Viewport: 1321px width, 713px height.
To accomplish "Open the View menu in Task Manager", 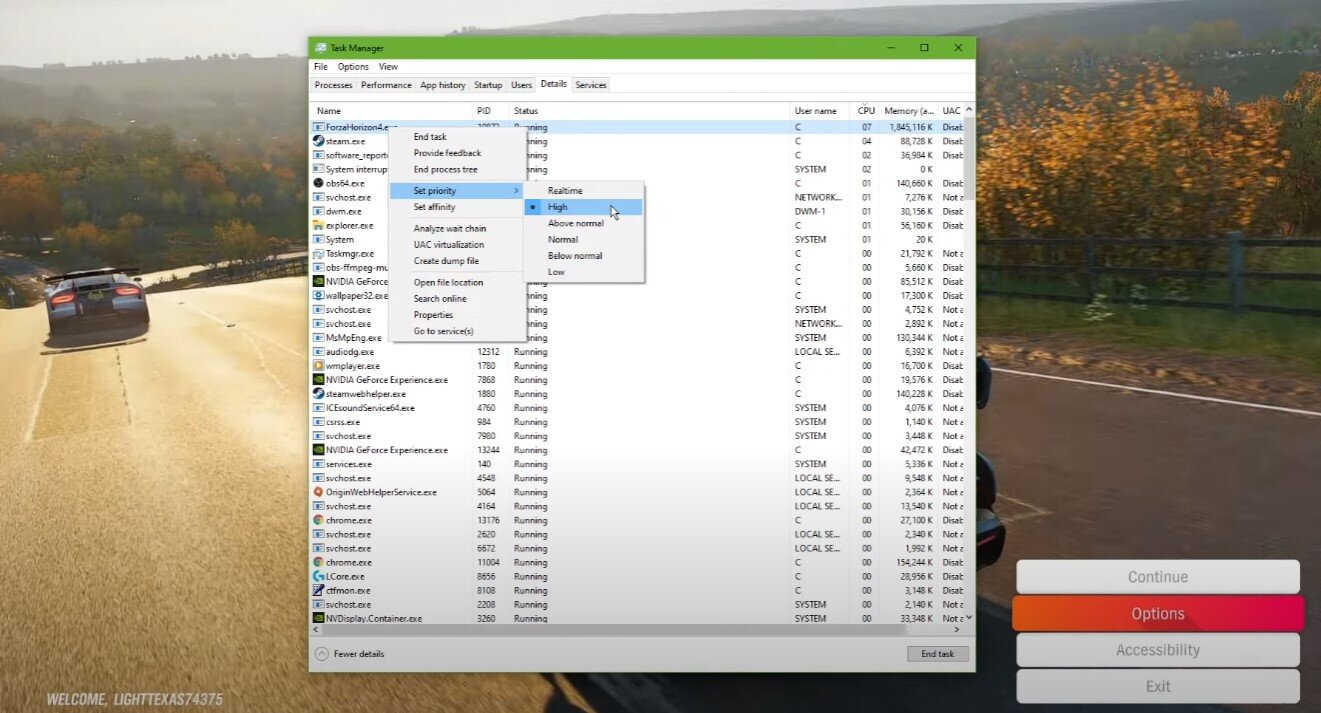I will 388,67.
